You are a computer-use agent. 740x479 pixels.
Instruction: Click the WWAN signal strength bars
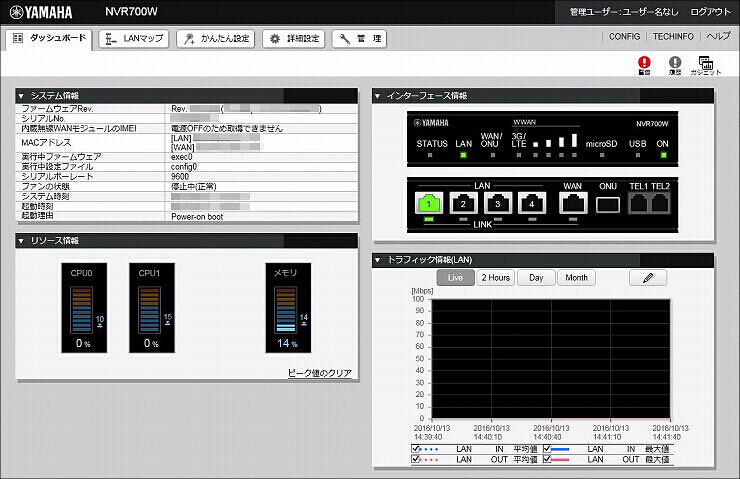pos(555,141)
